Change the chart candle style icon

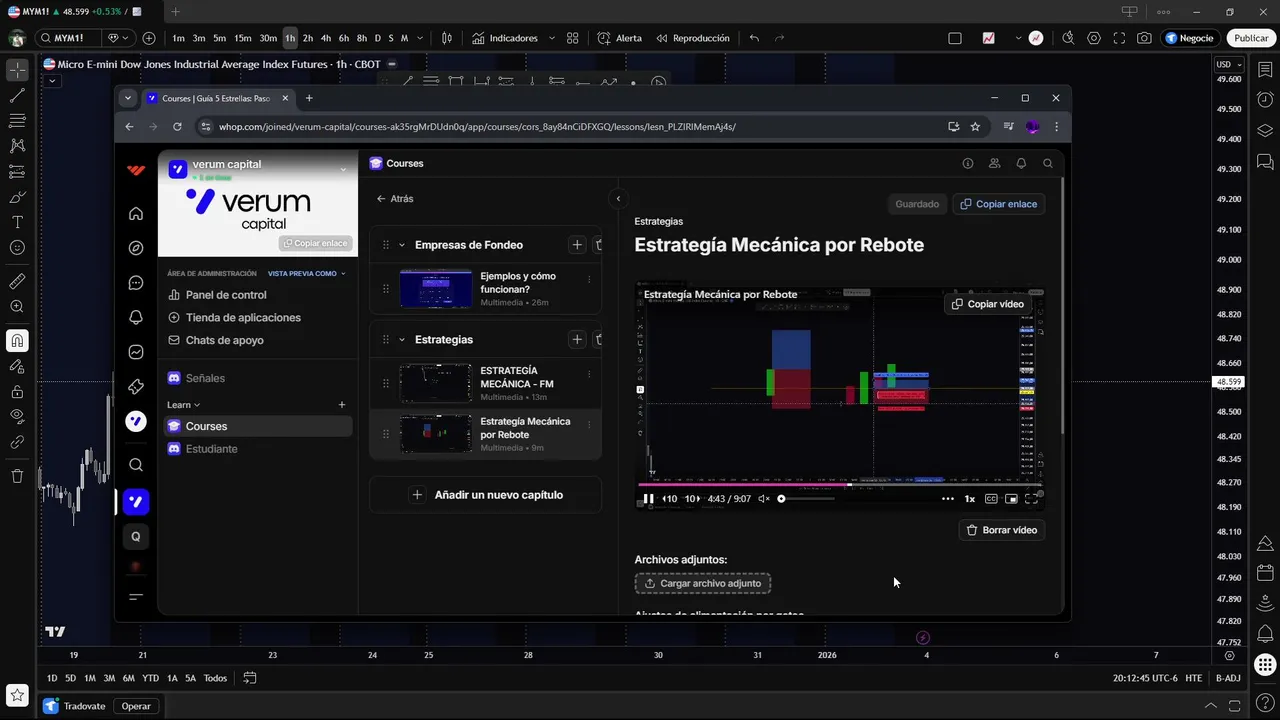pyautogui.click(x=447, y=38)
